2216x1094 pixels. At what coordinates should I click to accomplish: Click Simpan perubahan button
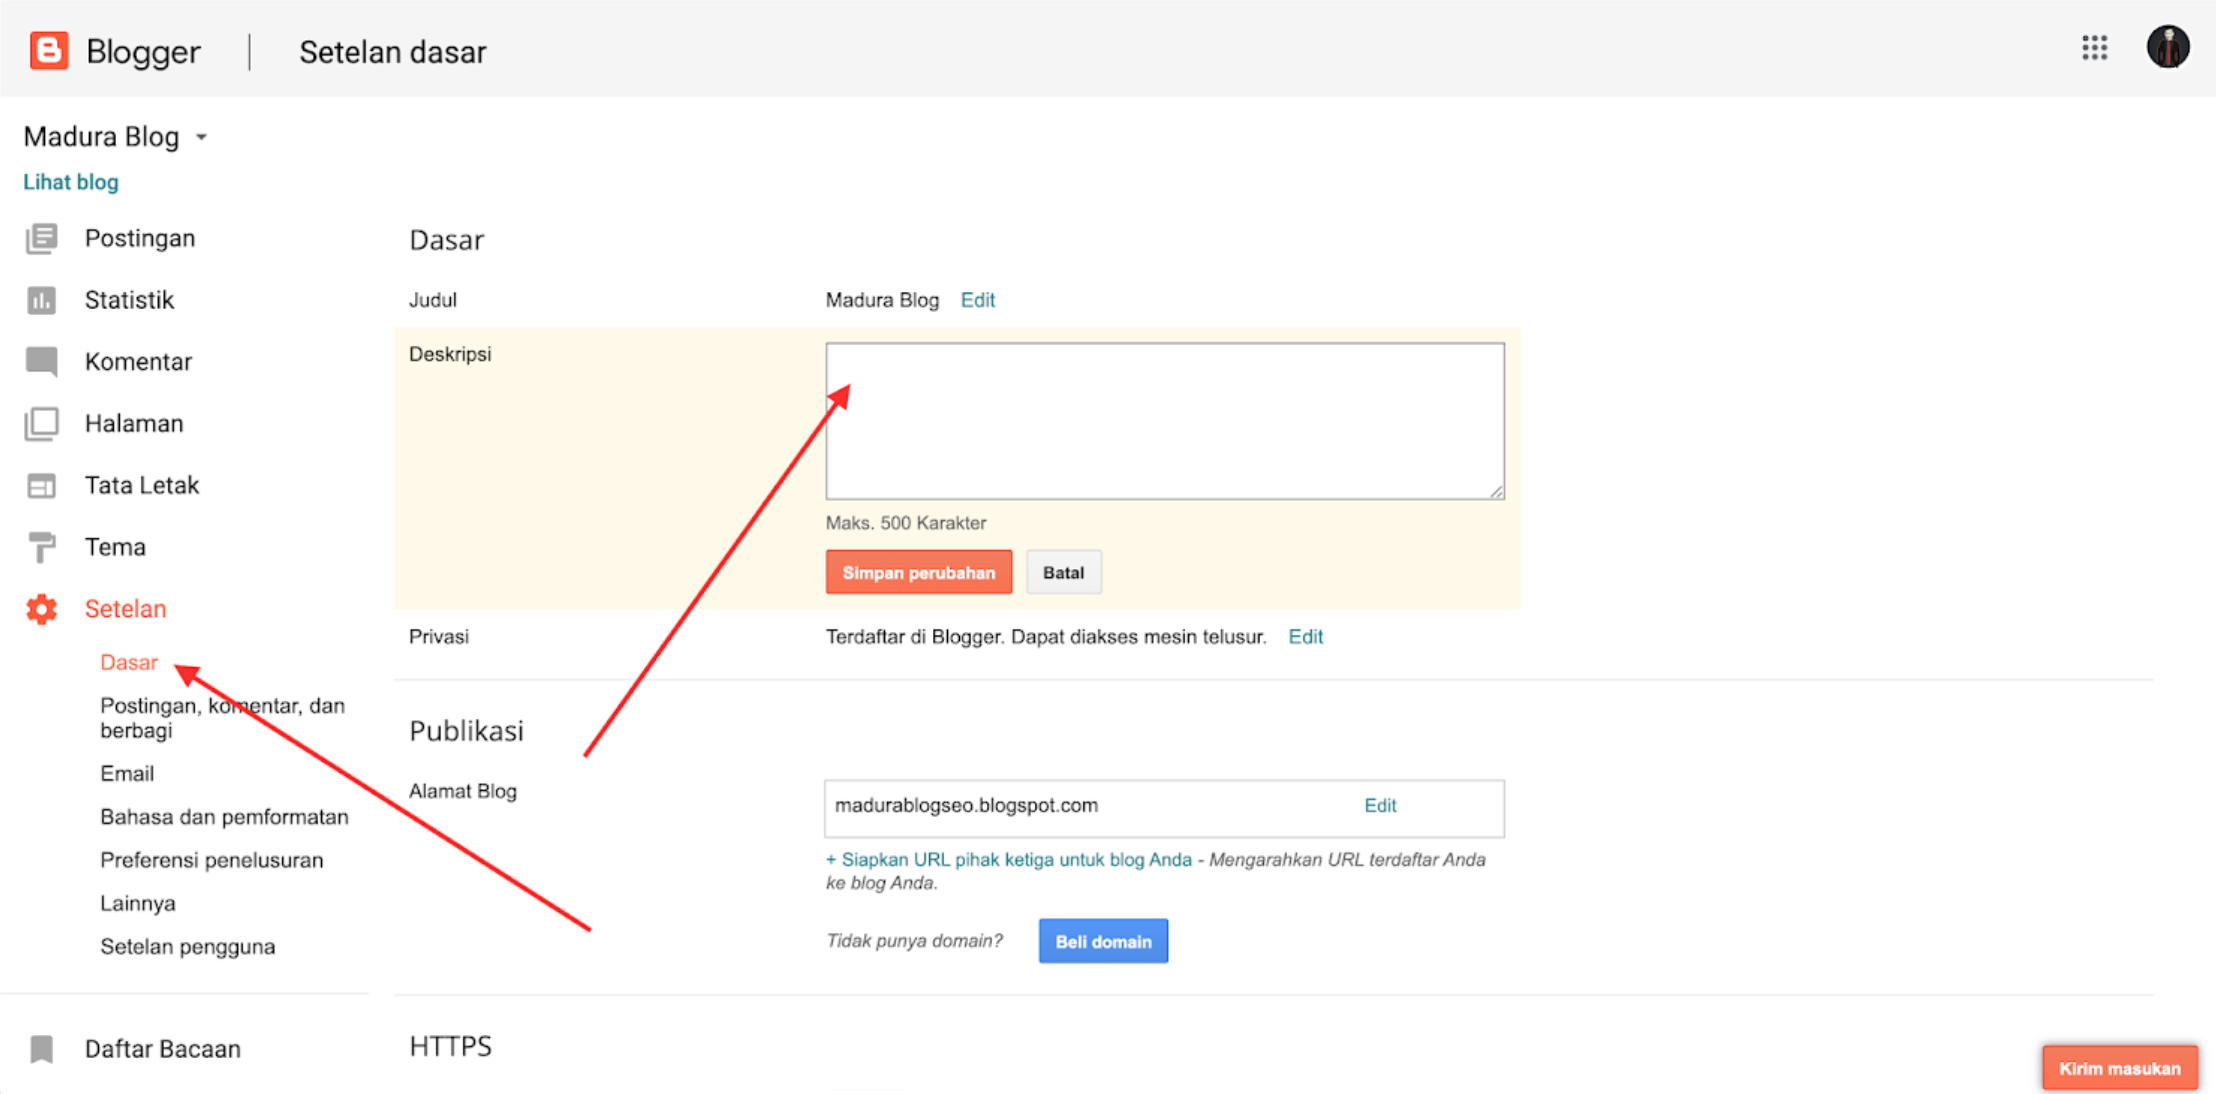[918, 572]
